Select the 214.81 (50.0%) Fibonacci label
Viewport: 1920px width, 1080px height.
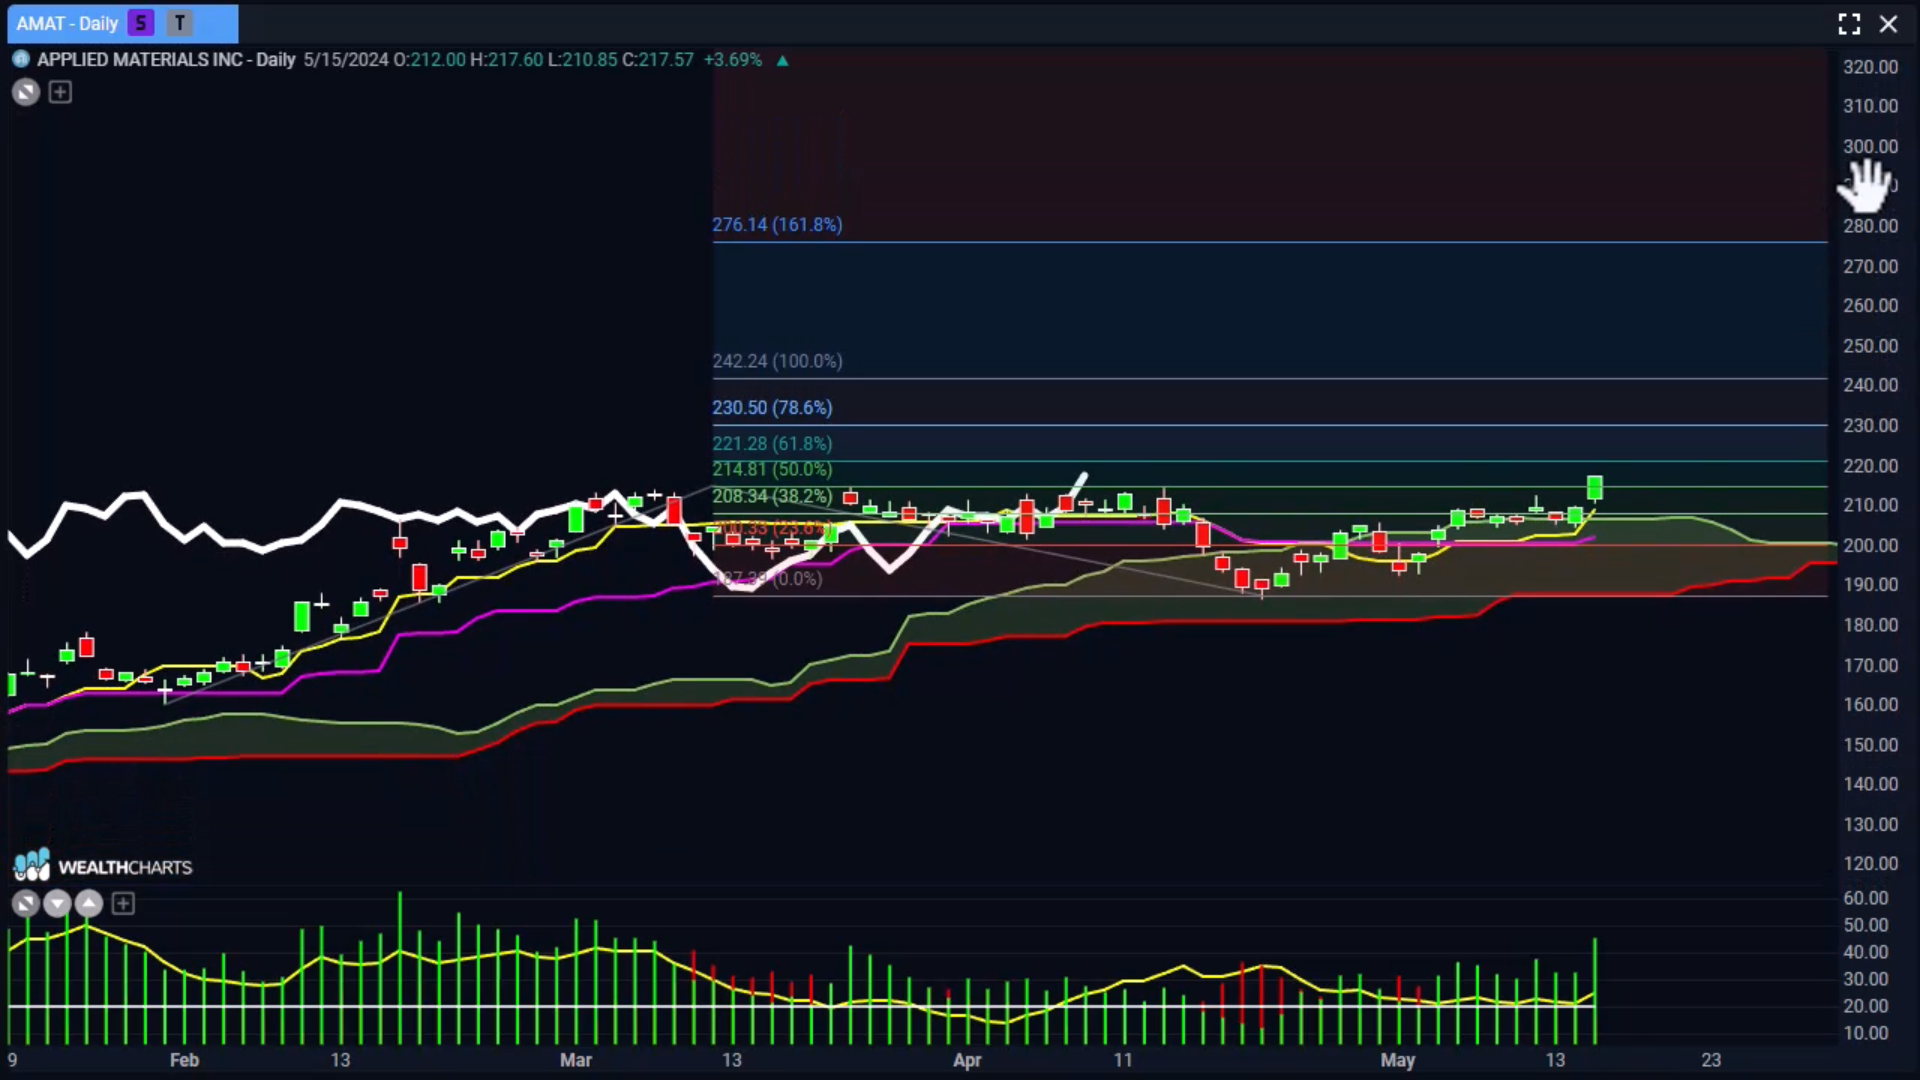[x=772, y=469]
